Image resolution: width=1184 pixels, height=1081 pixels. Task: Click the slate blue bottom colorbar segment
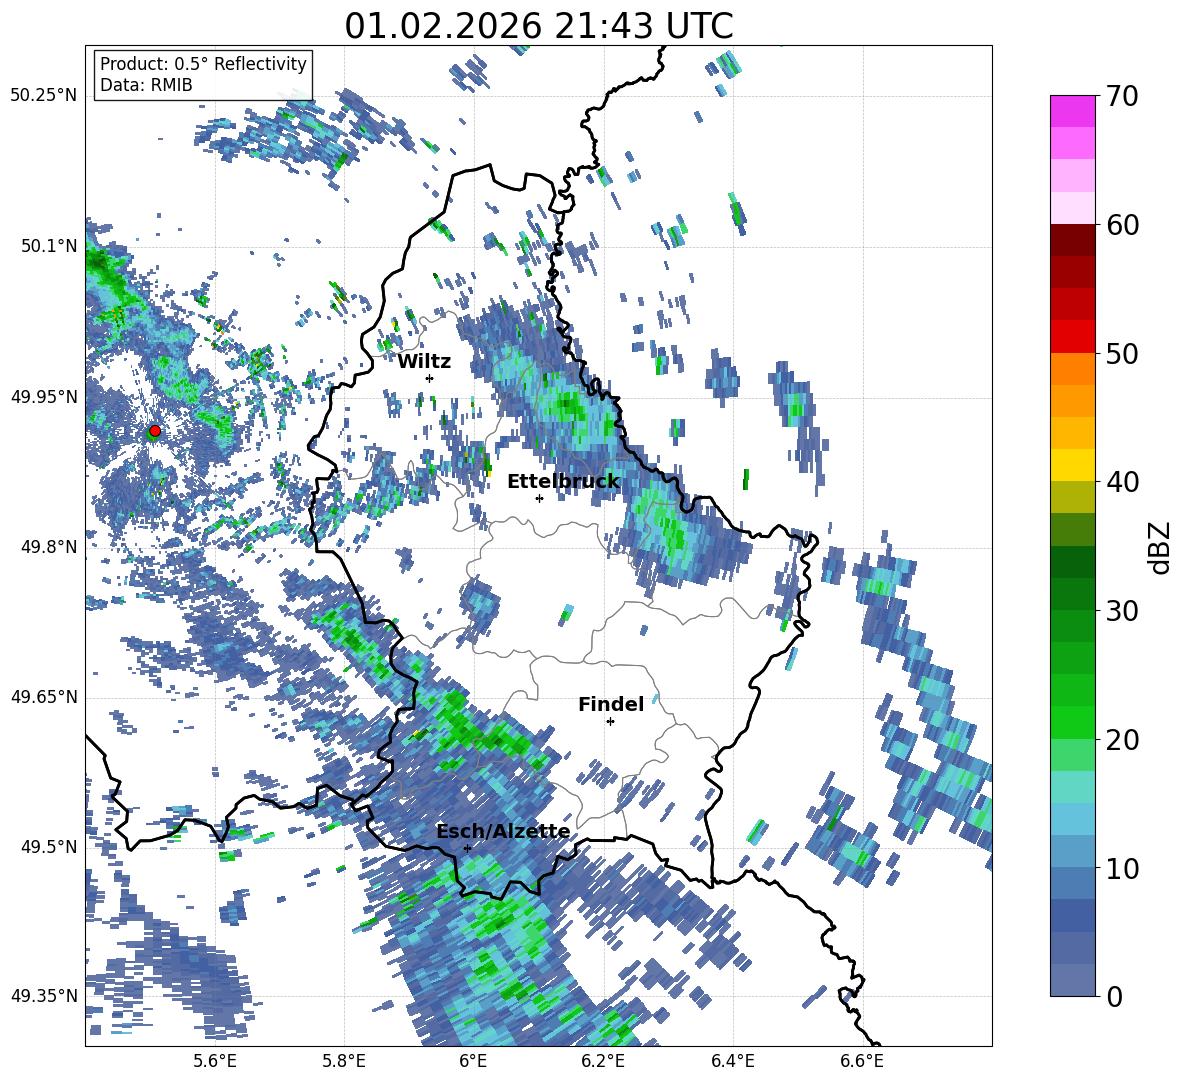(x=1072, y=980)
